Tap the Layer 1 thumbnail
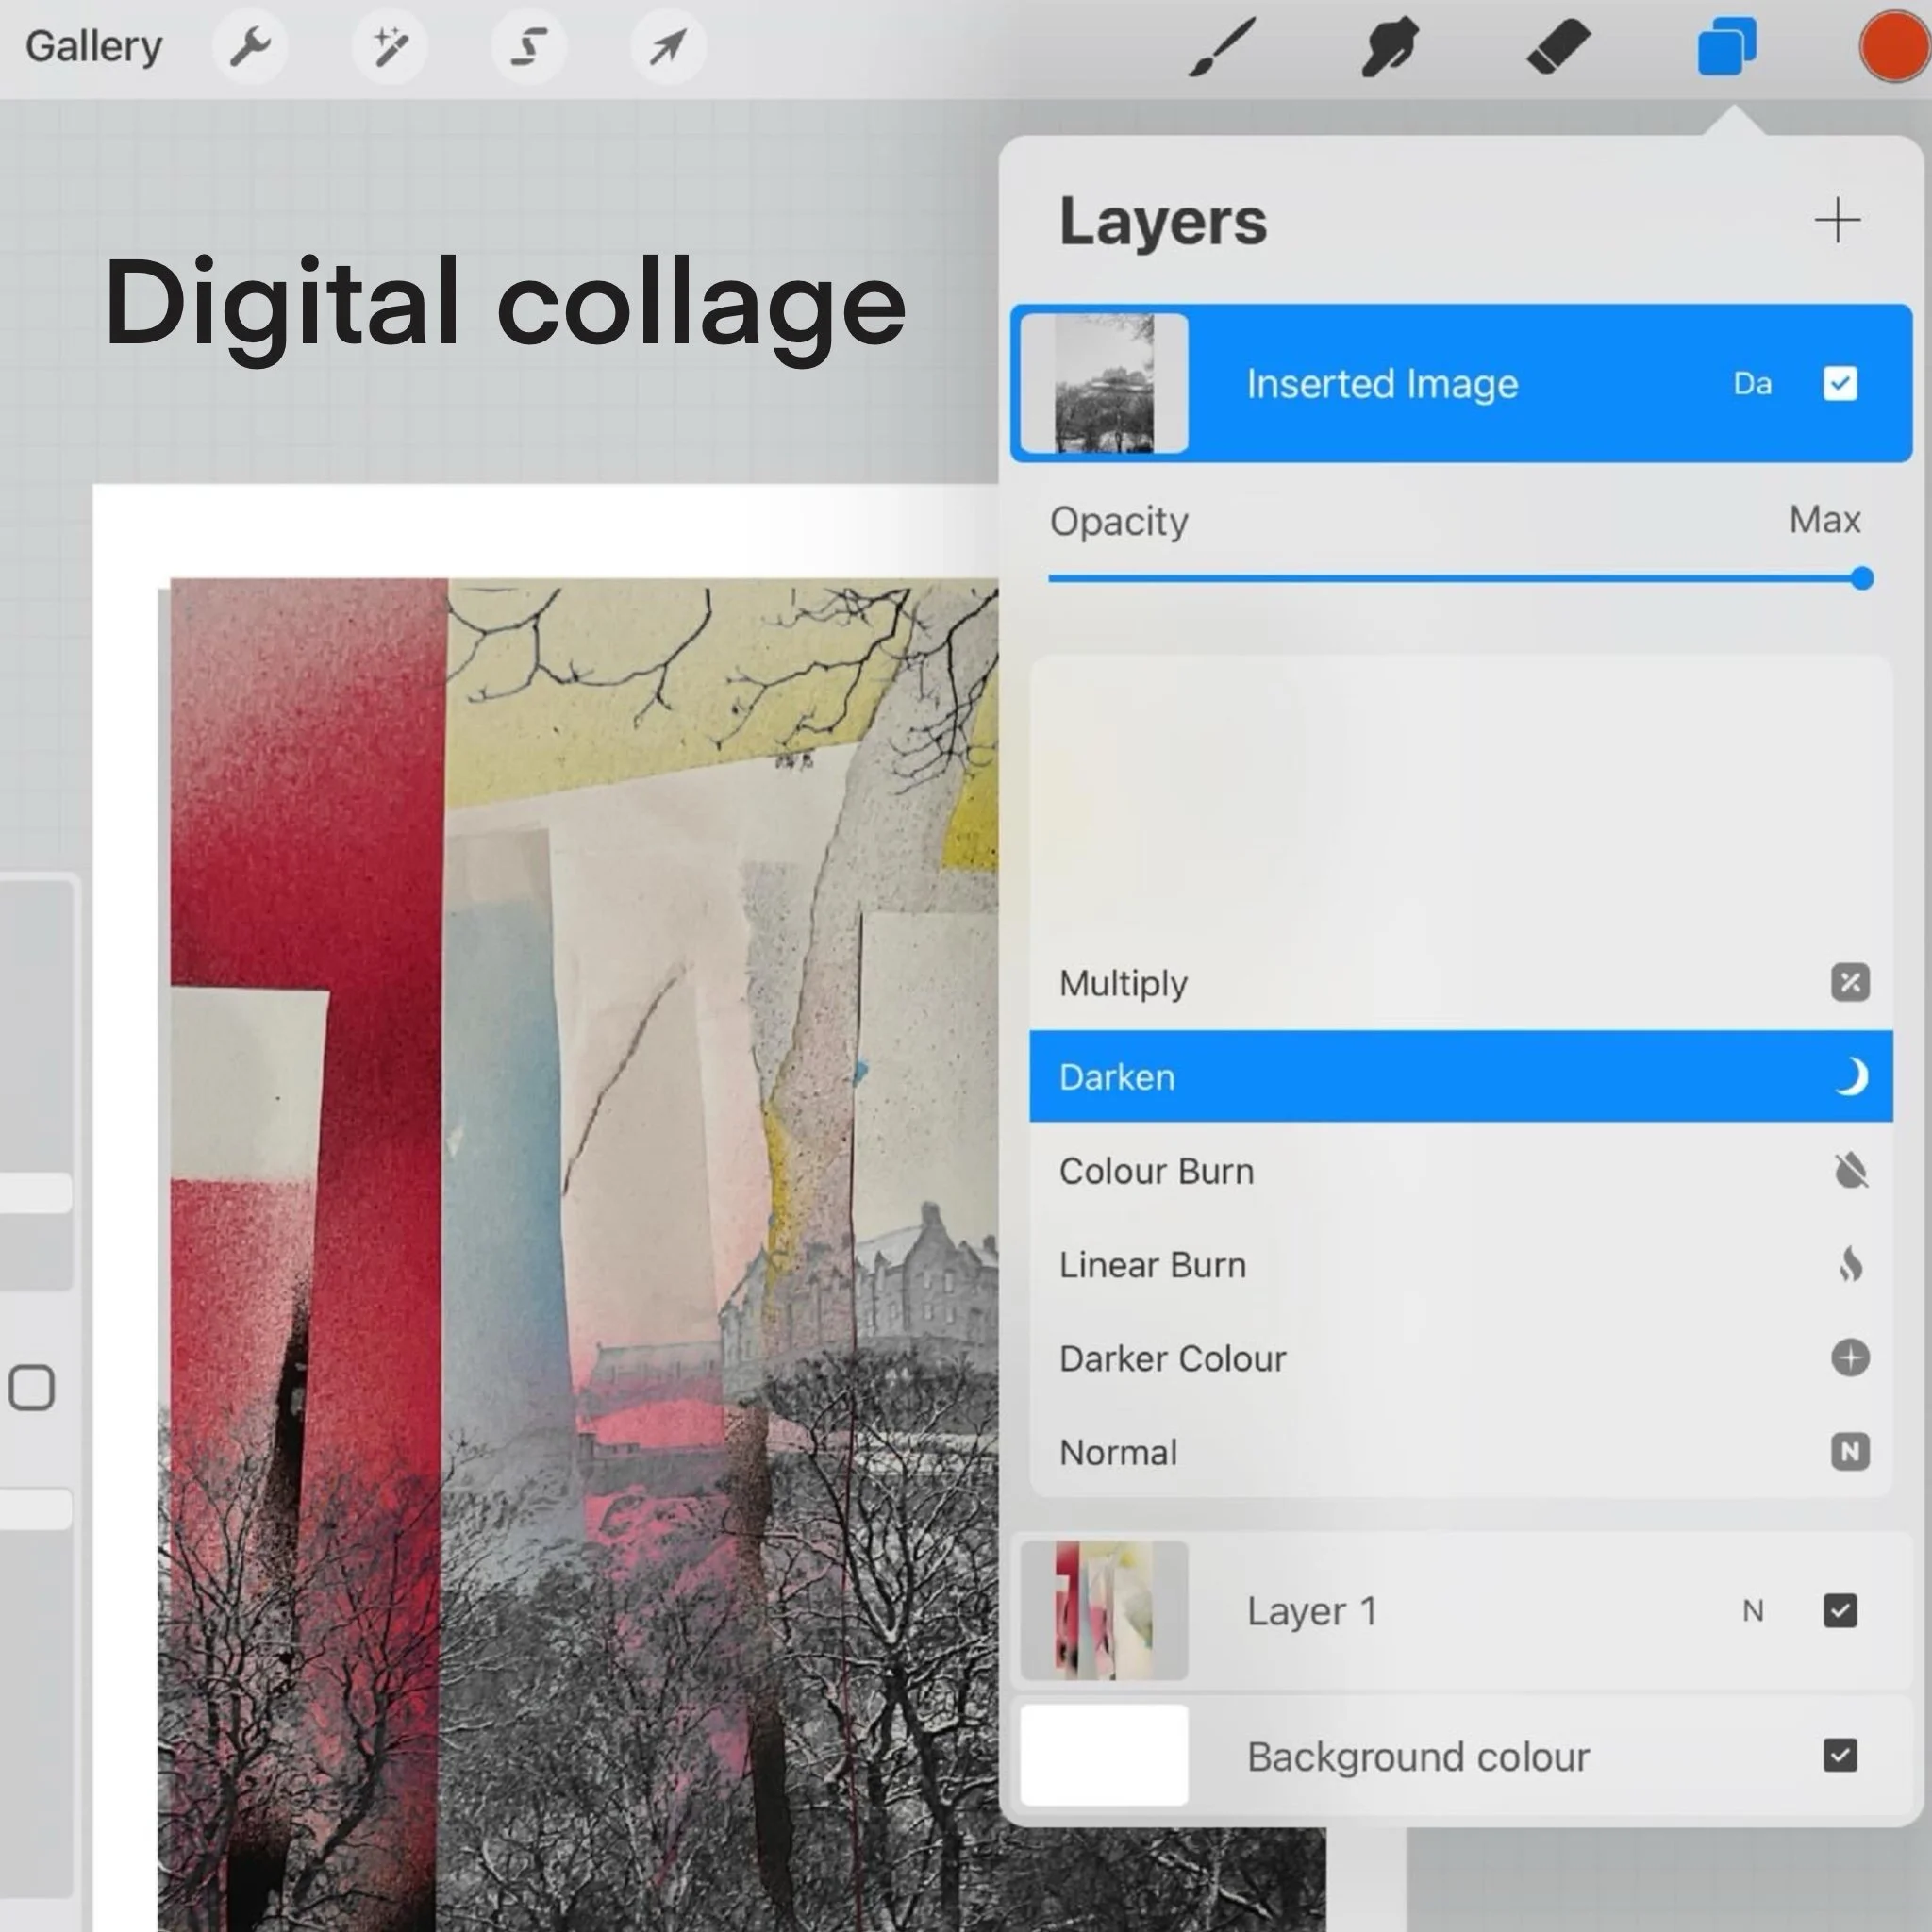 coord(1104,1611)
